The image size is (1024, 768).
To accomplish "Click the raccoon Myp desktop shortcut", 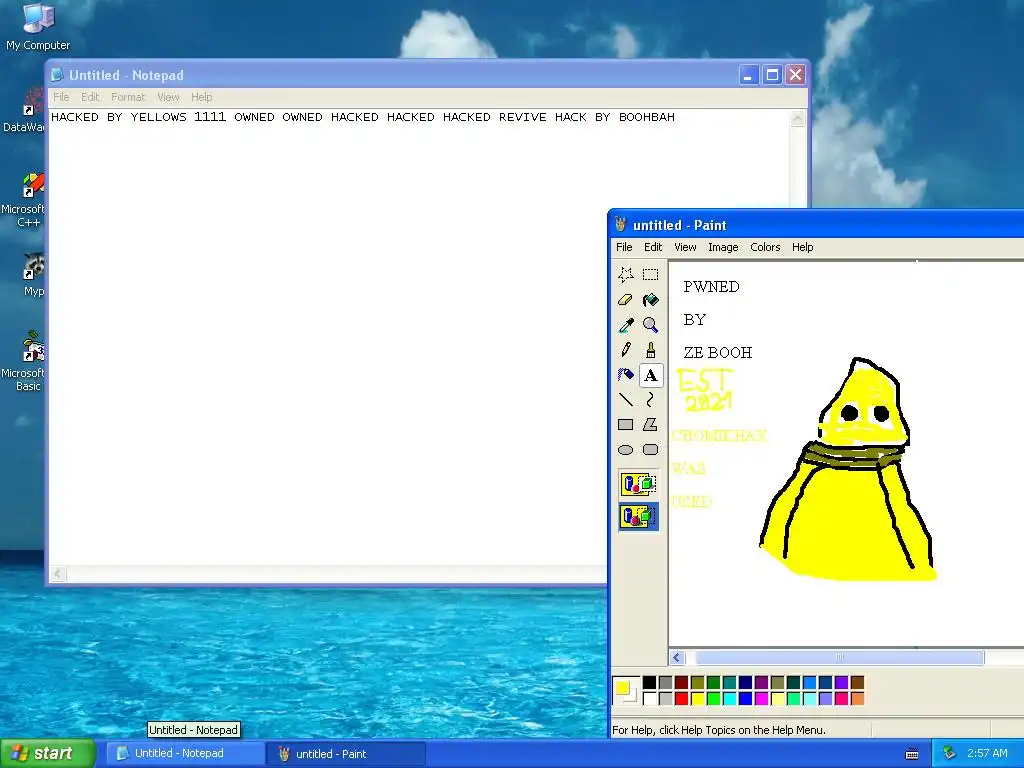I will pyautogui.click(x=33, y=274).
